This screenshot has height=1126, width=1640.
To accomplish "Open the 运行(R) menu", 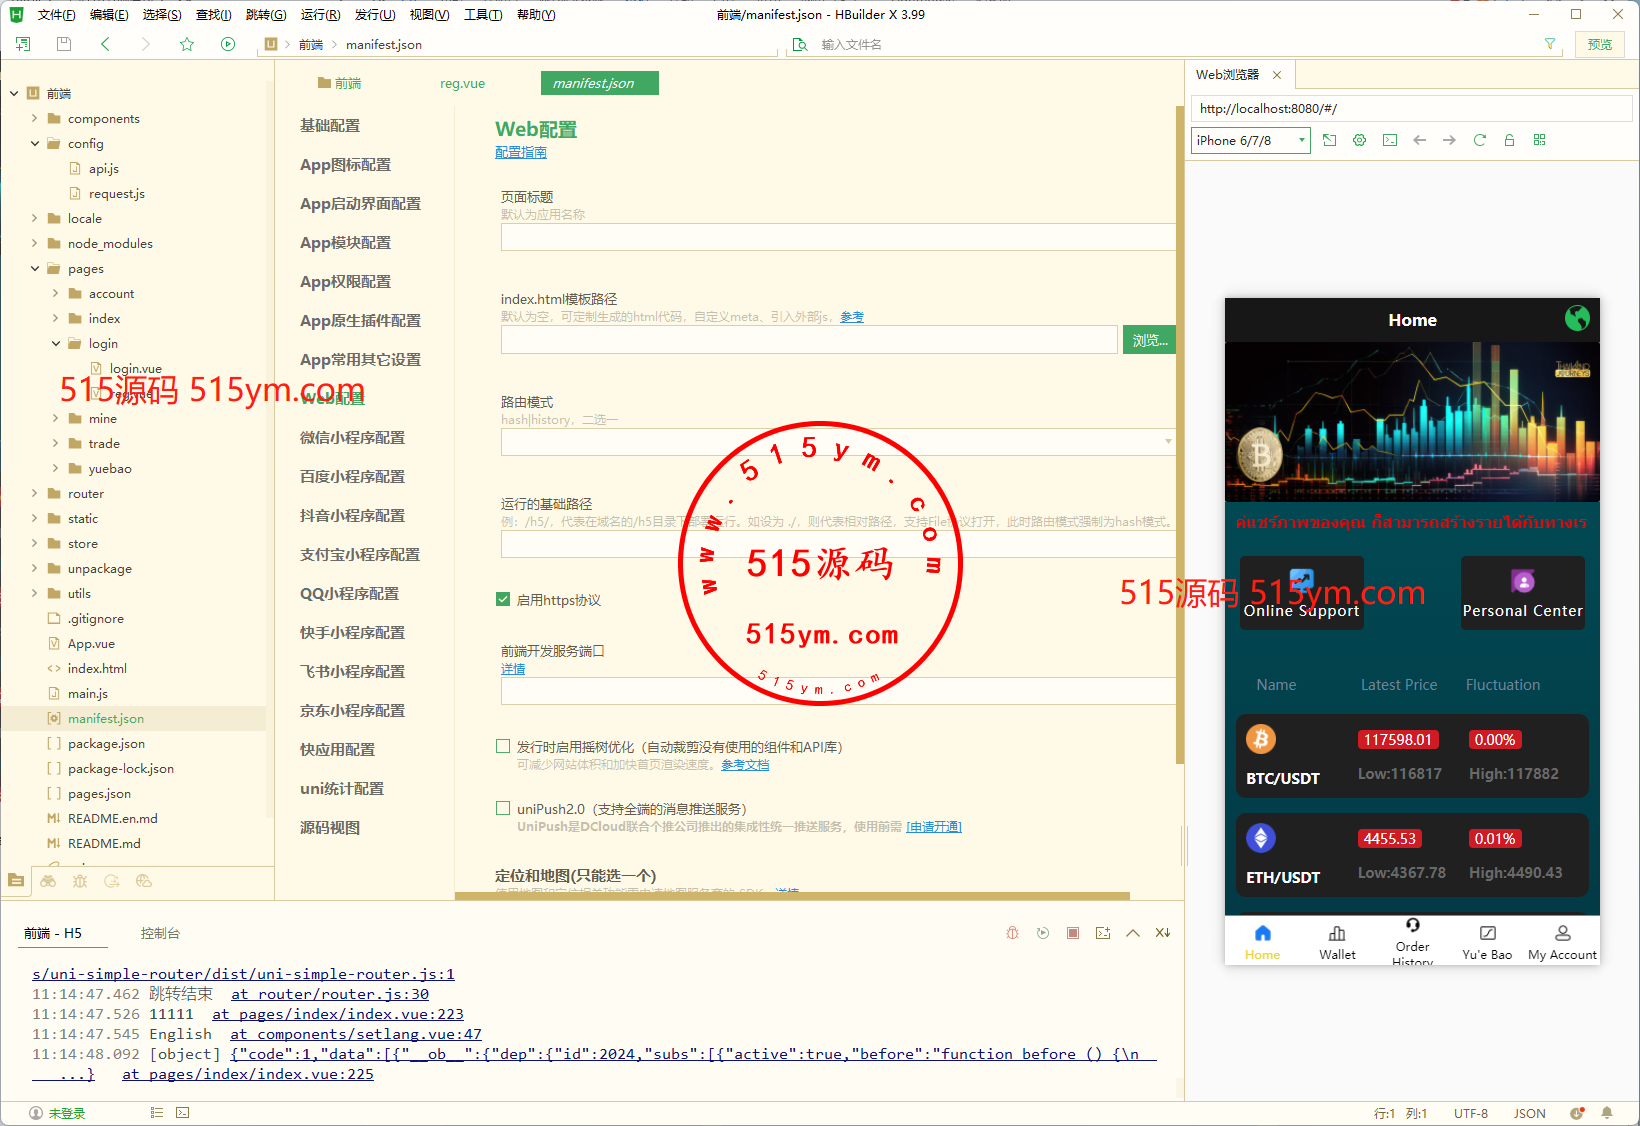I will [x=320, y=15].
